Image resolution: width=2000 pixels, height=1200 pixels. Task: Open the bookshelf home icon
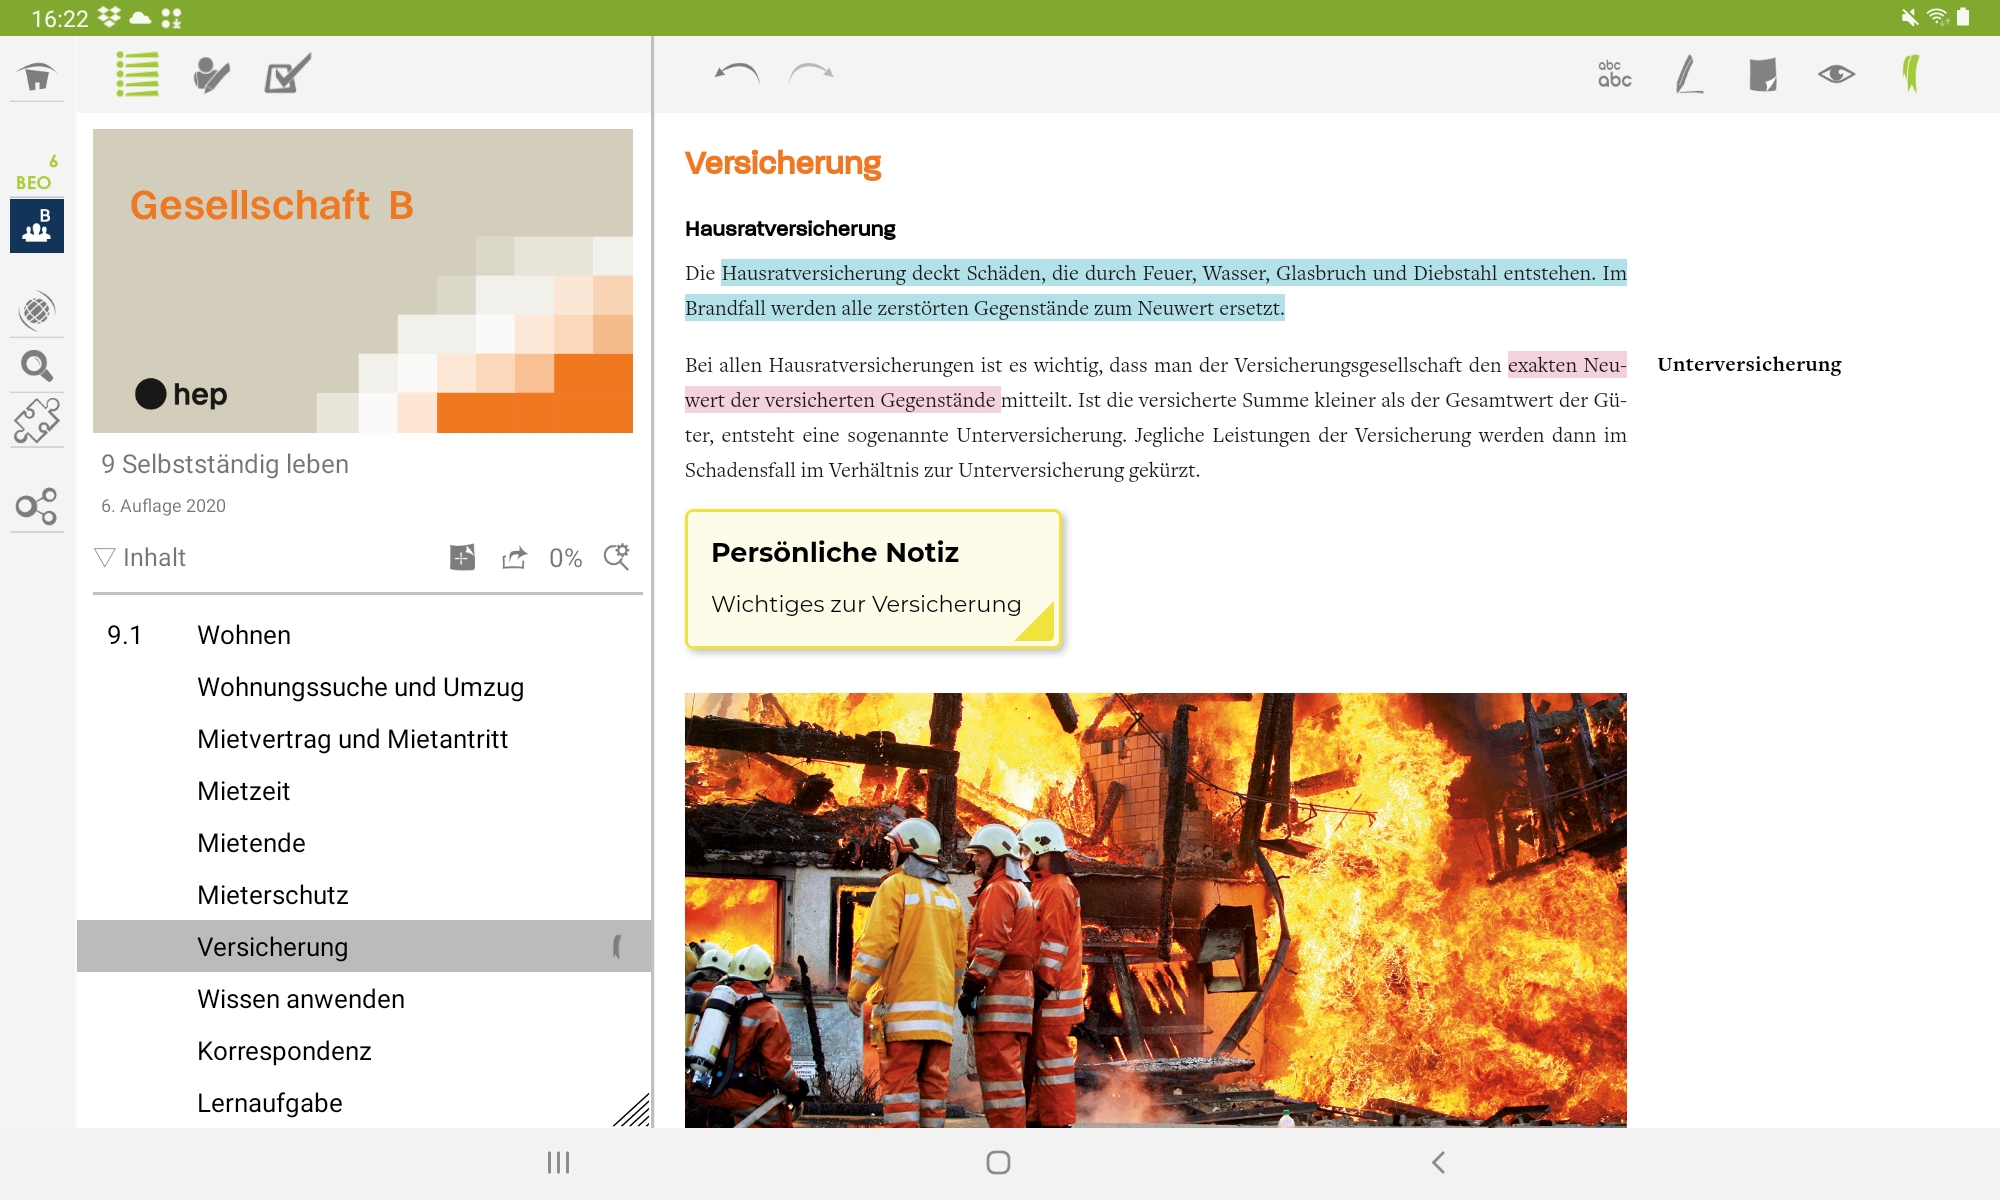pyautogui.click(x=37, y=77)
